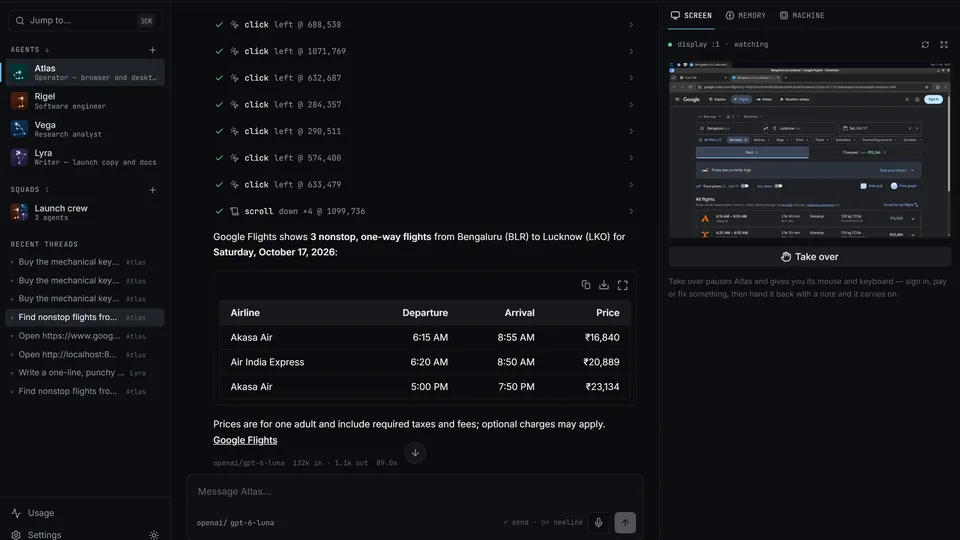Screen dimensions: 960x540
Task: Expand the screen preview fullscreen
Action: tap(944, 44)
